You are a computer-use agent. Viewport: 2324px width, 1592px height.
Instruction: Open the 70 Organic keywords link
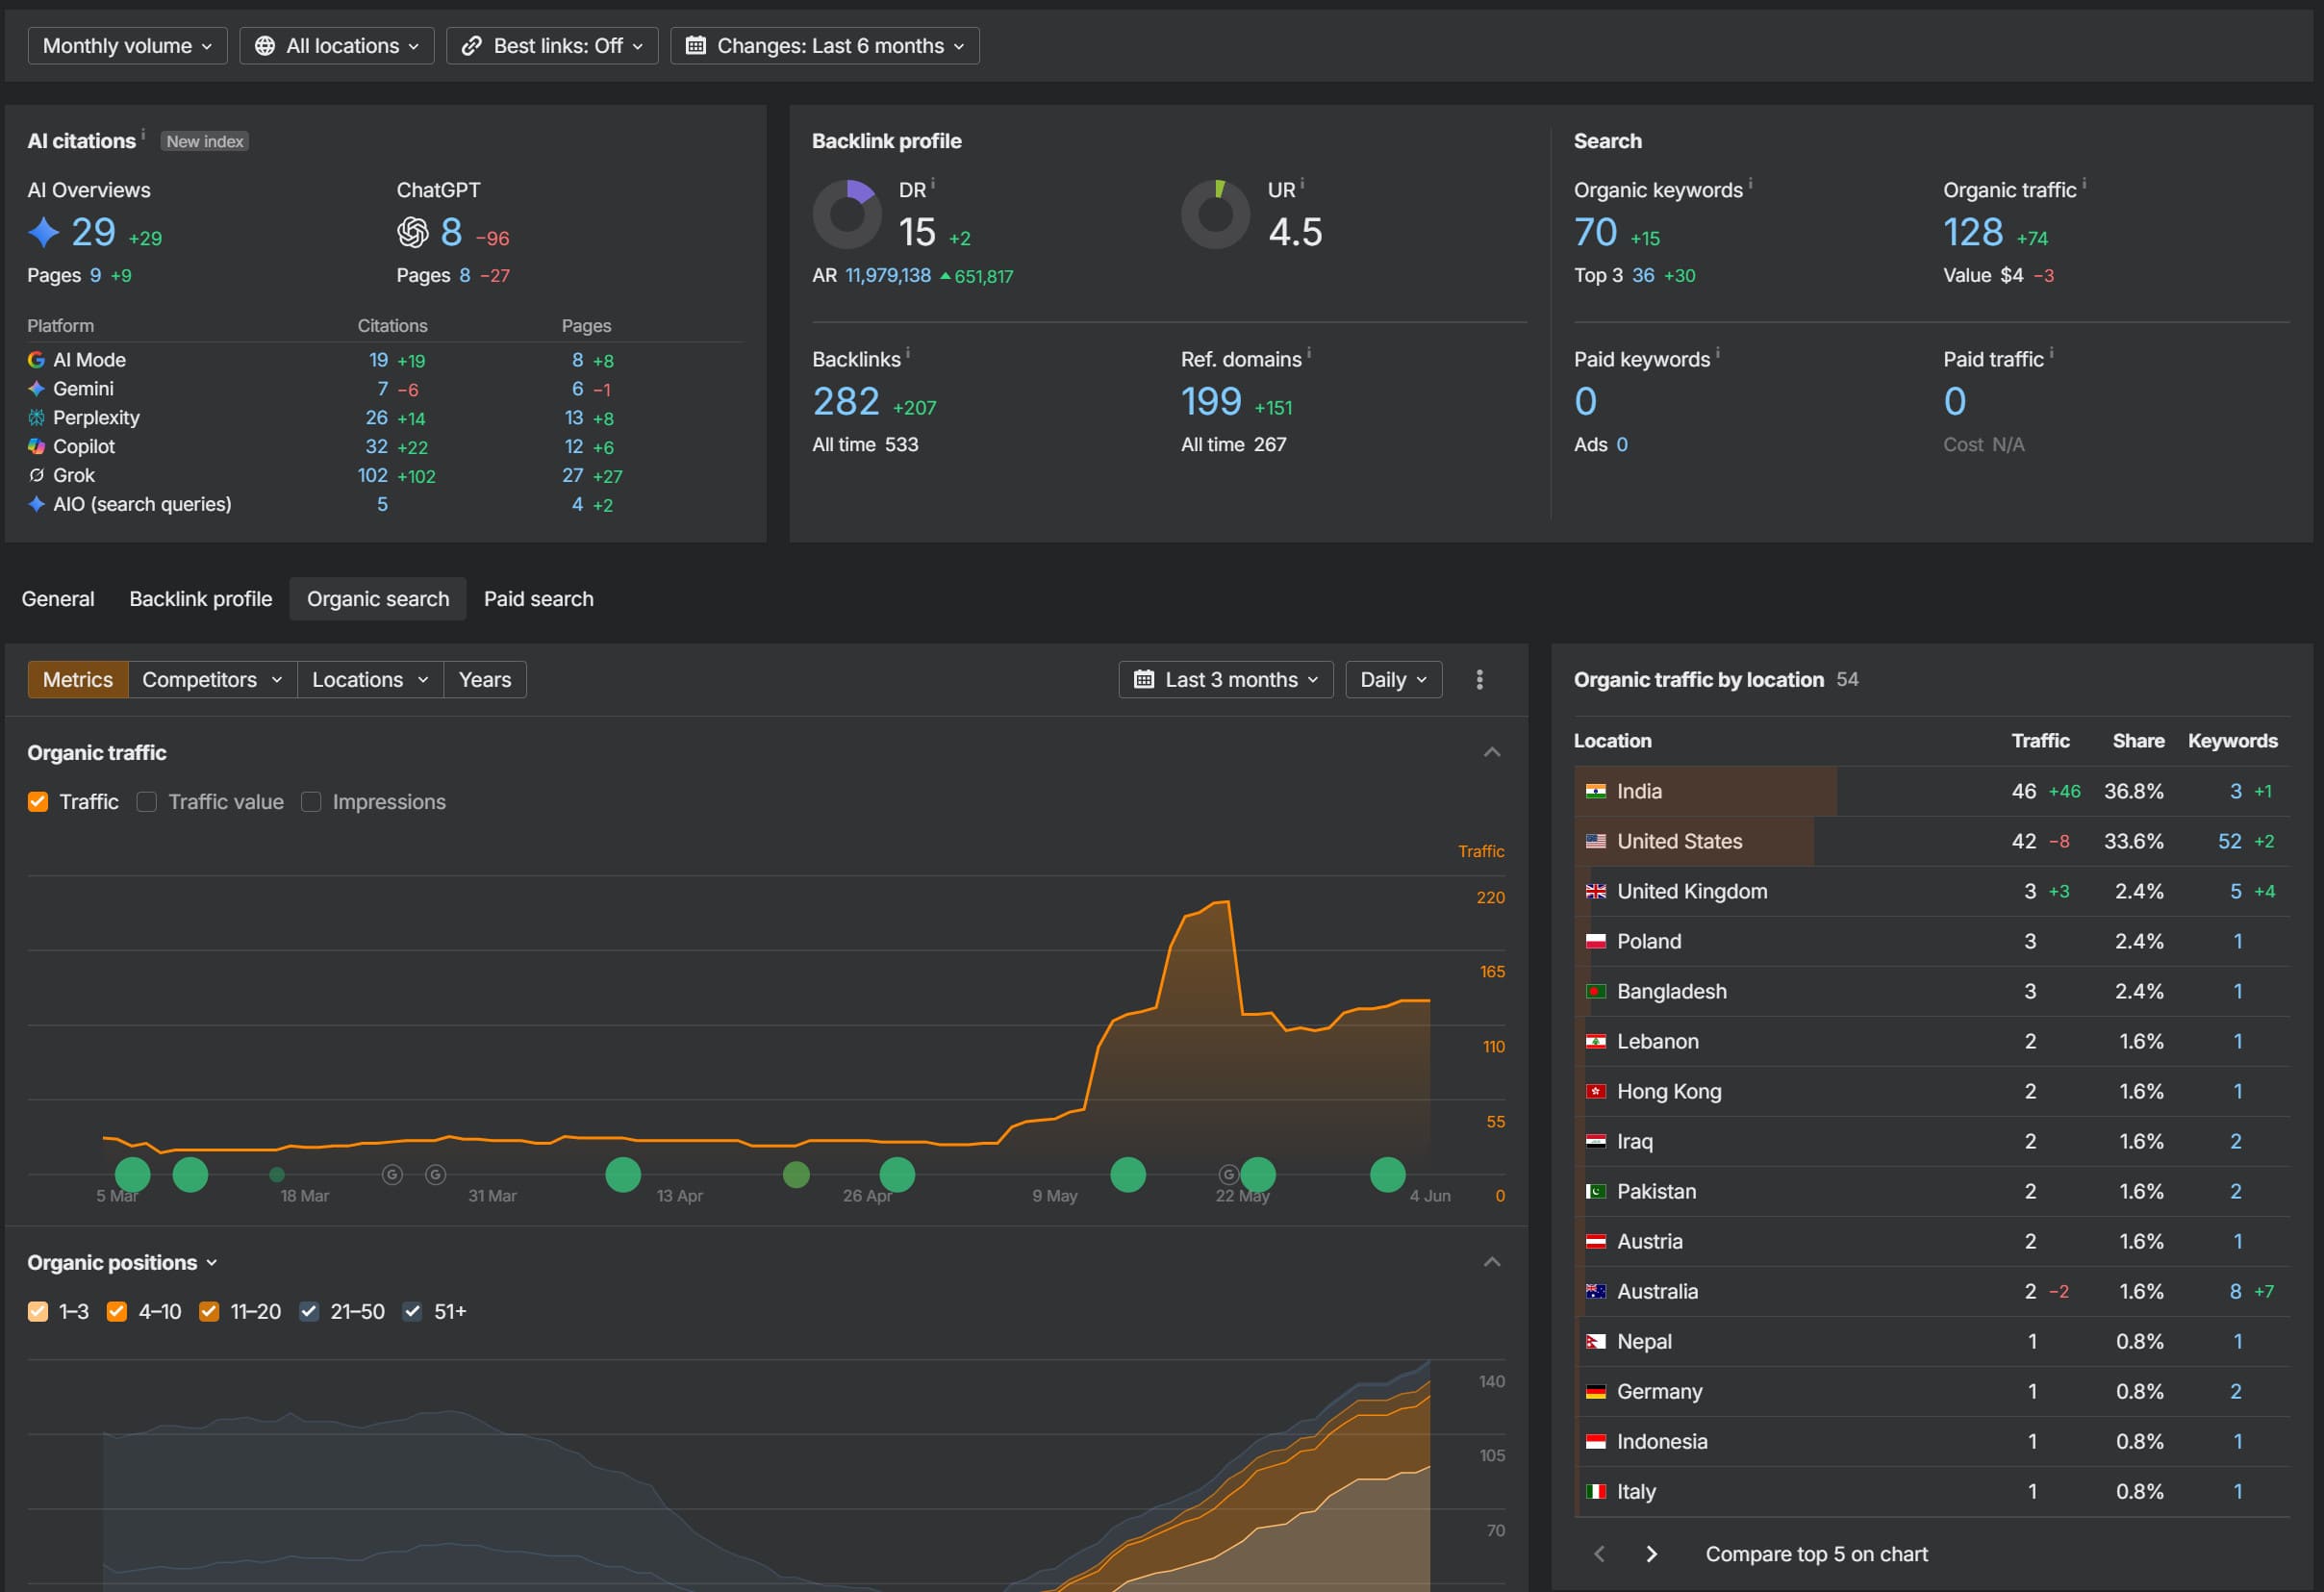pyautogui.click(x=1596, y=233)
